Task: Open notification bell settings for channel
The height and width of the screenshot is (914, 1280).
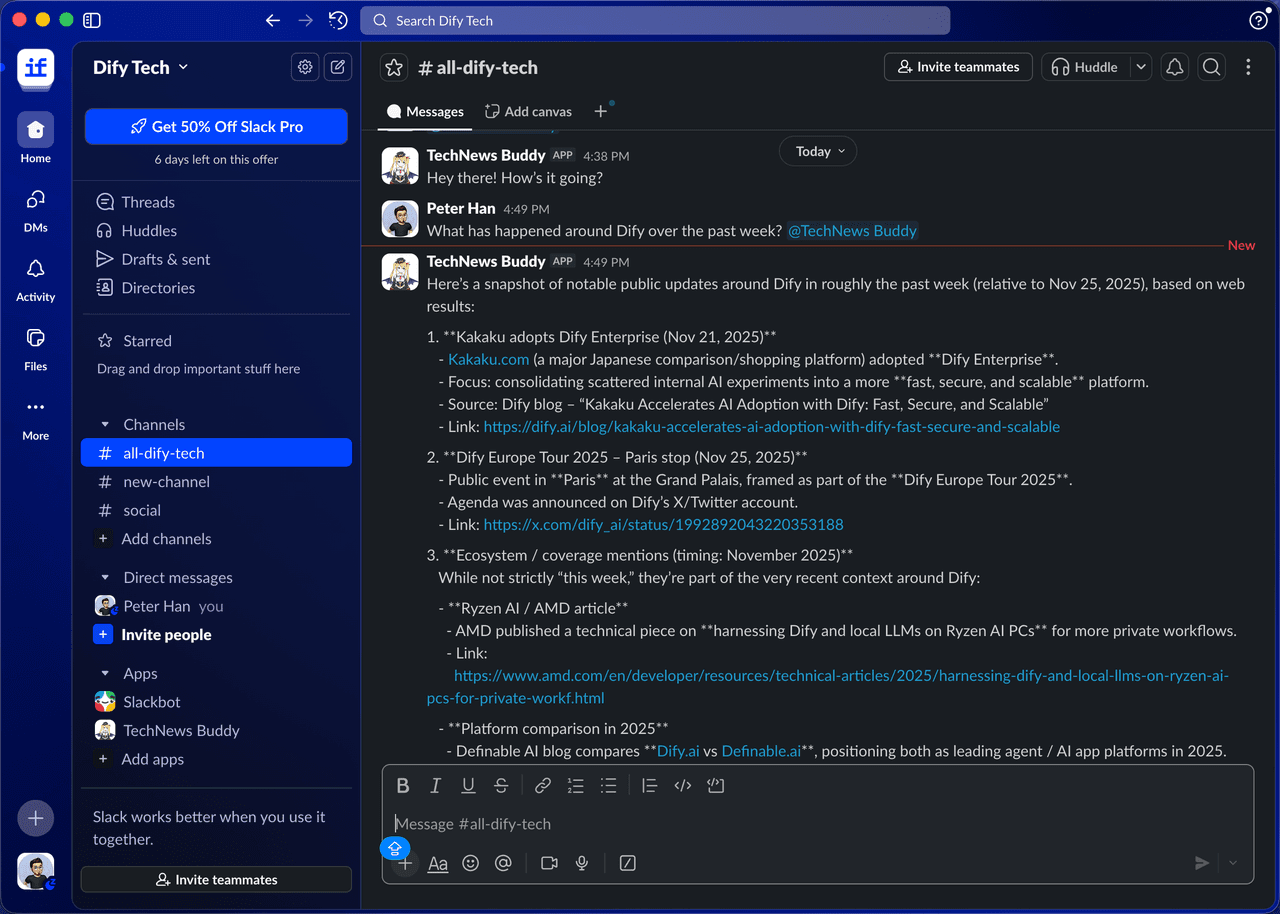Action: pos(1175,67)
